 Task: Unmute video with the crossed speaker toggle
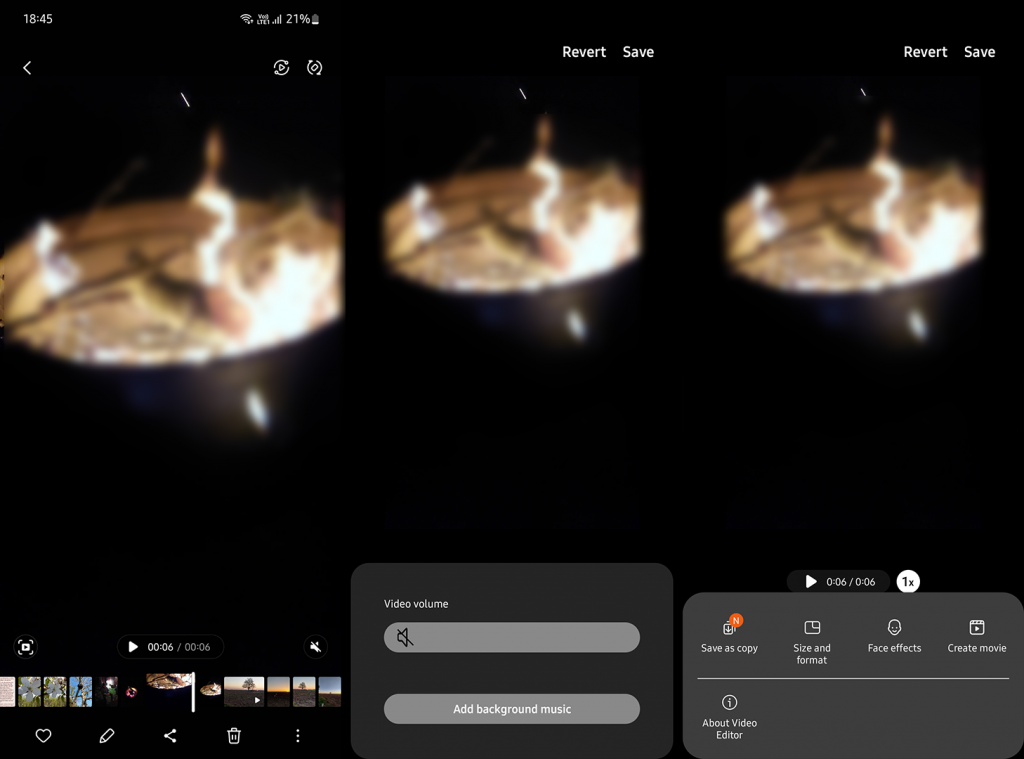tap(316, 647)
